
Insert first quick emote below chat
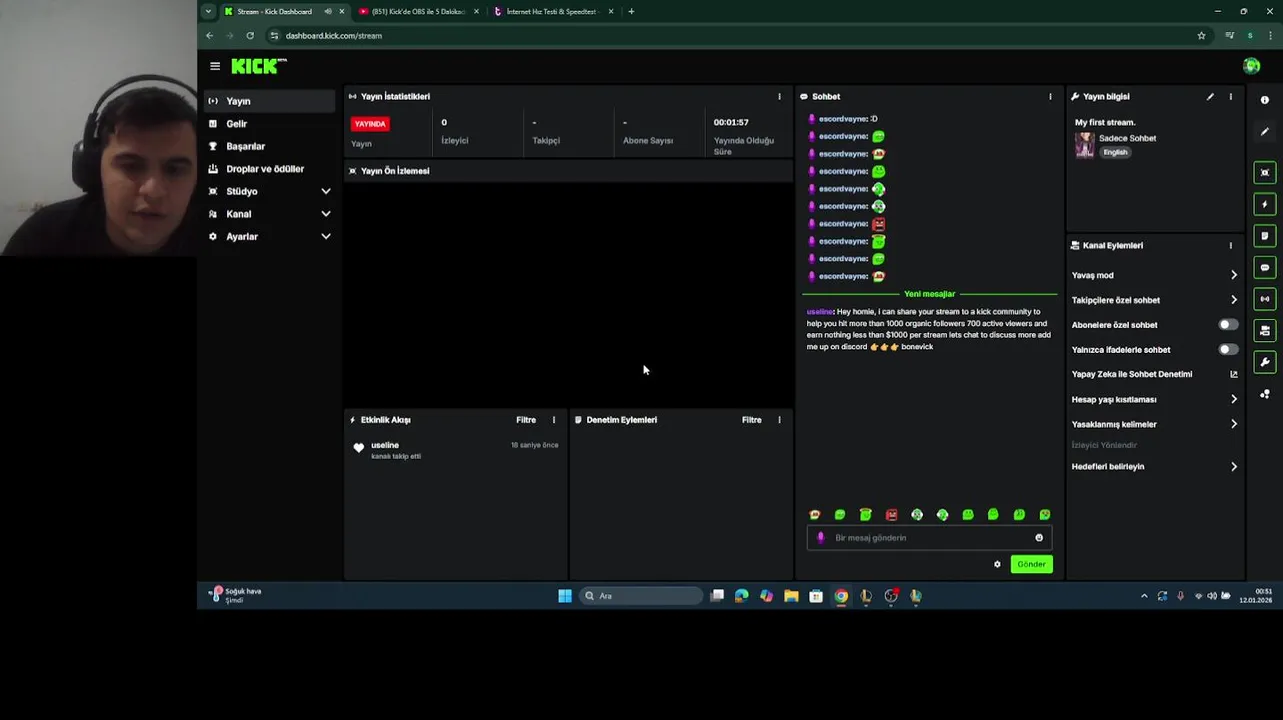click(x=815, y=515)
